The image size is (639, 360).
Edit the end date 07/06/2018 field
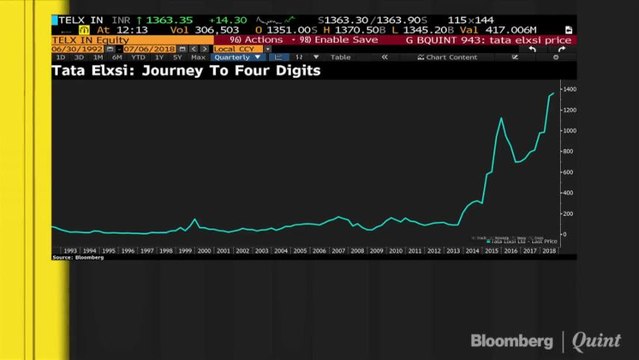pos(150,49)
